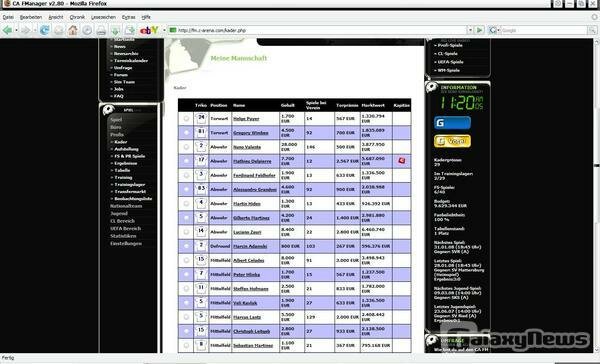
Task: Click the search magnifier button
Action: (x=592, y=30)
